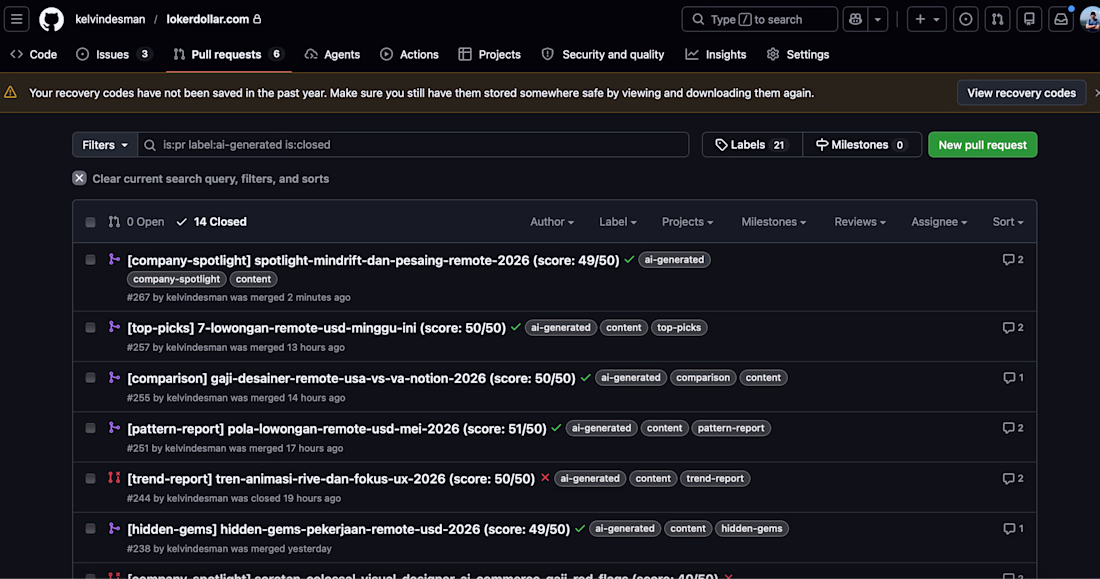The height and width of the screenshot is (579, 1100).
Task: Open PR tren-animasi-rive-dan-fokus-ux-2026
Action: pos(331,479)
